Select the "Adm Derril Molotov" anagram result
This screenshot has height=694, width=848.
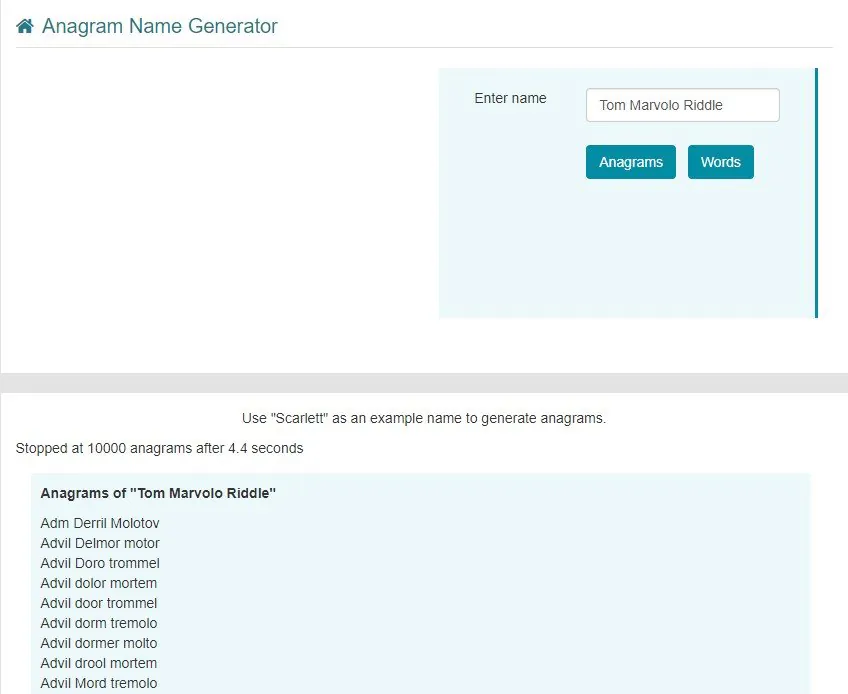pos(100,523)
